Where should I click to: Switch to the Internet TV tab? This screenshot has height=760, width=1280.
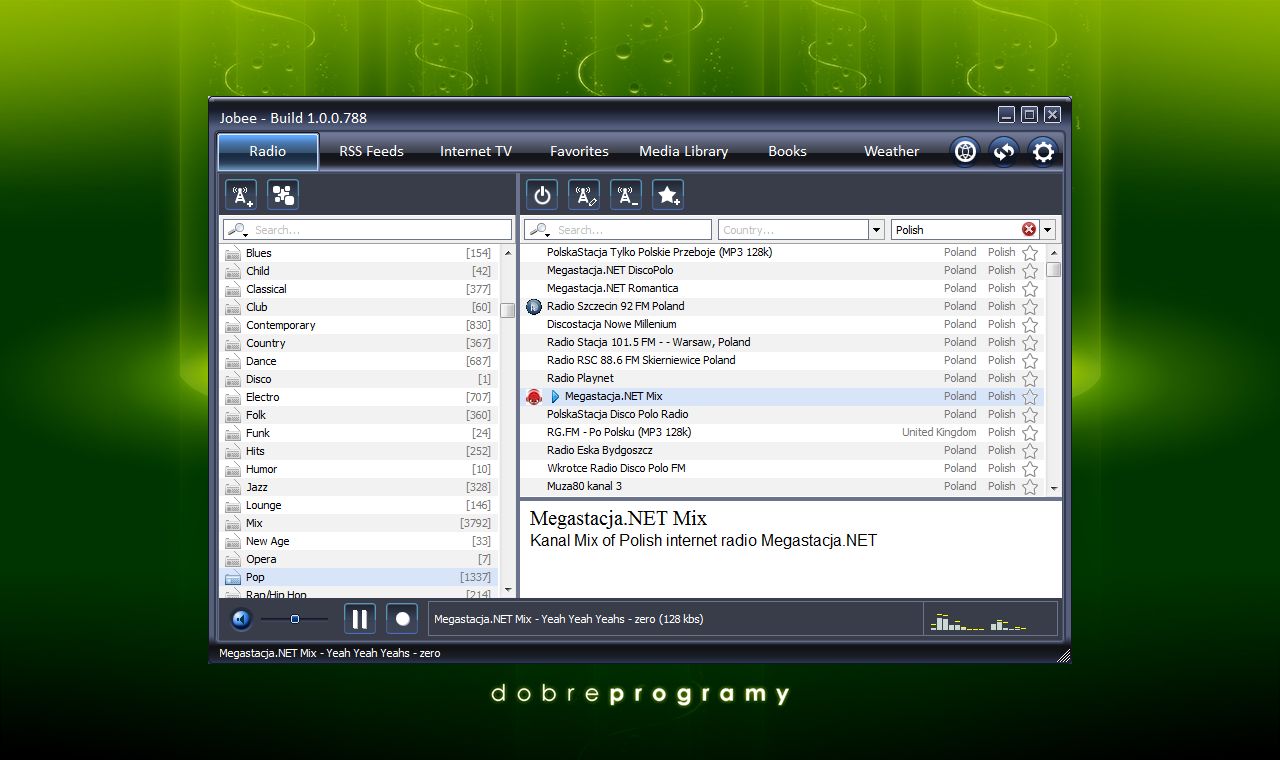475,151
